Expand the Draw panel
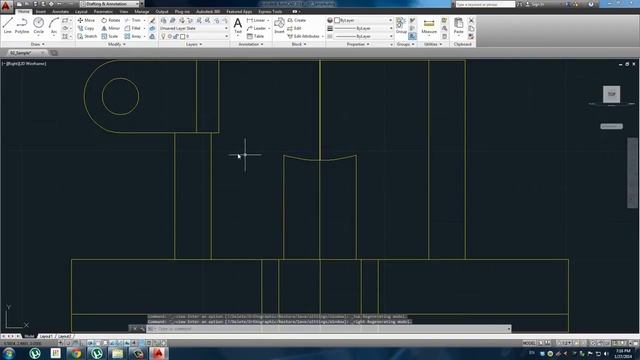 (x=38, y=44)
